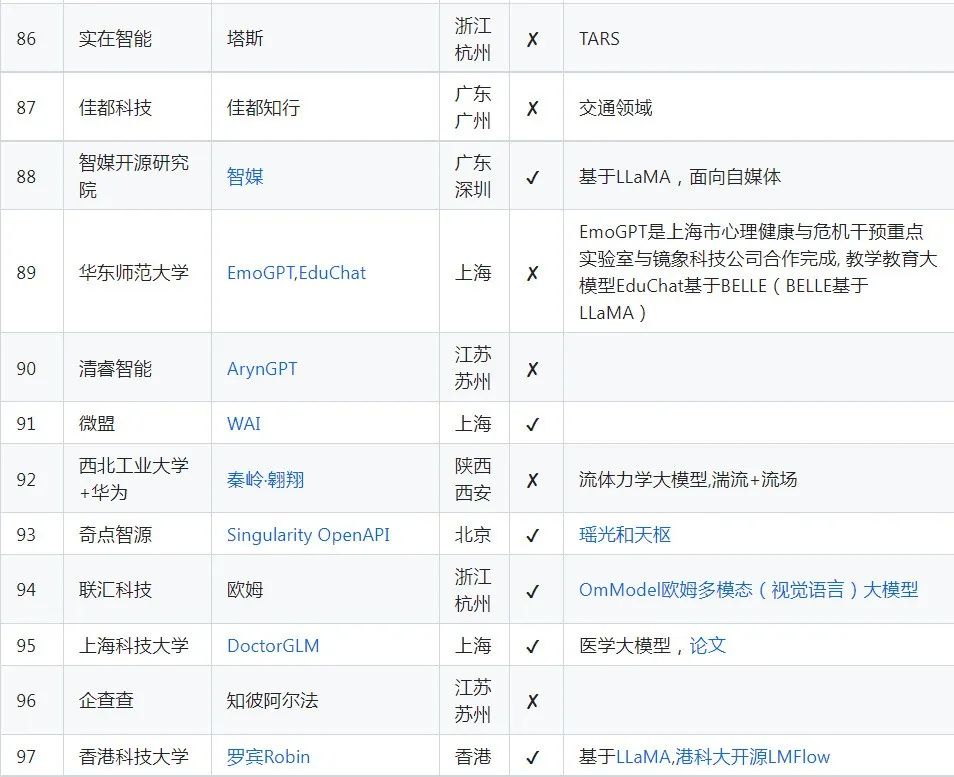Screen dimensions: 954x777
Task: Click the TARS remark text
Action: click(599, 38)
